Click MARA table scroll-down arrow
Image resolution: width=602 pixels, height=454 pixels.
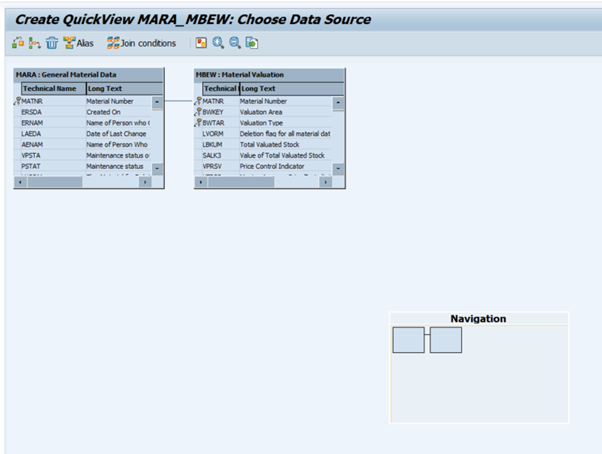tap(157, 169)
